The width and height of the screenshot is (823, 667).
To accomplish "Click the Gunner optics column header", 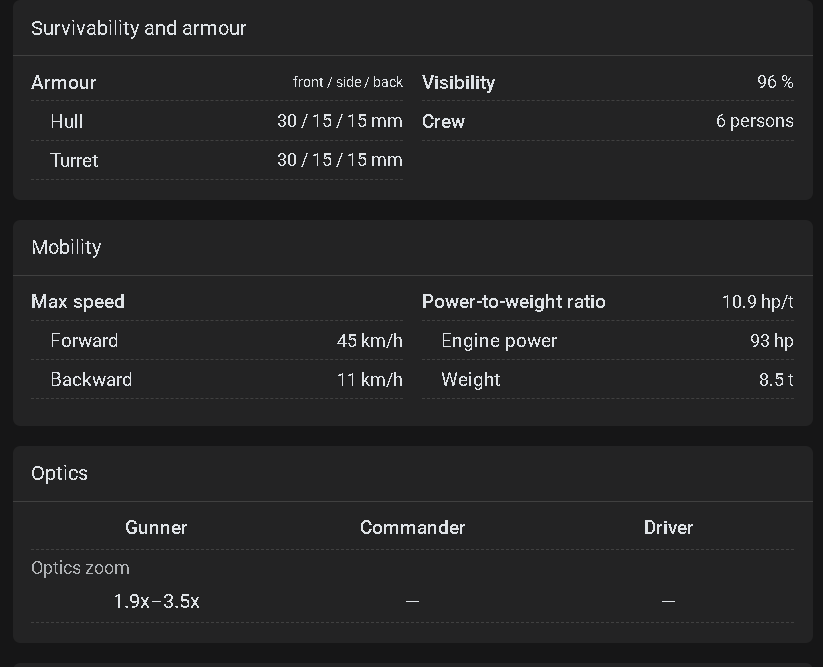I will click(156, 527).
